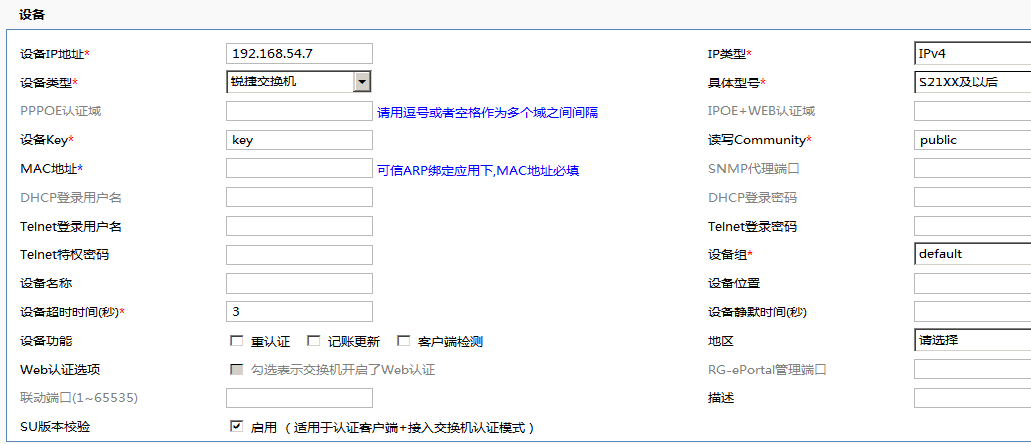Open the 设备类型 dropdown arrow
This screenshot has width=1031, height=444.
362,82
